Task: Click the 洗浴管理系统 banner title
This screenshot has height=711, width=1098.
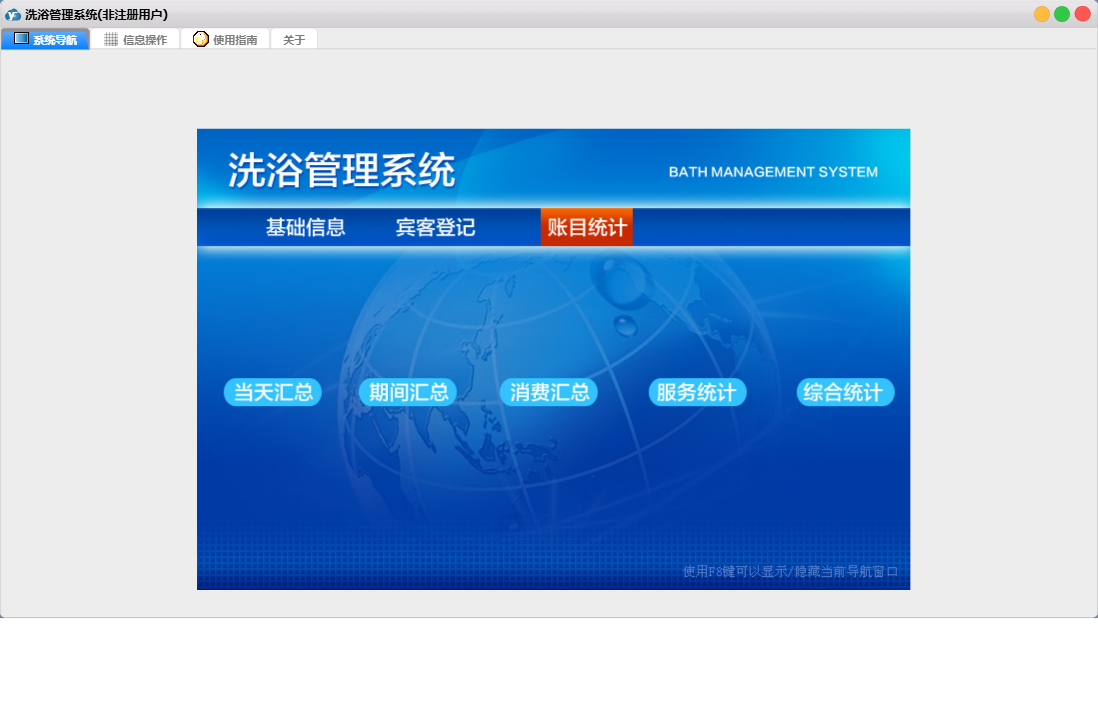Action: 342,170
